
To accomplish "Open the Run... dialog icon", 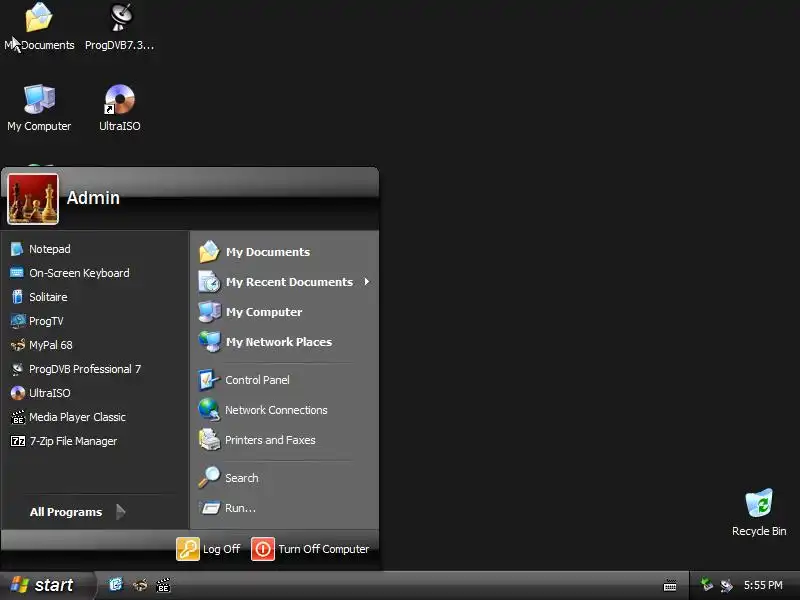I will click(209, 508).
